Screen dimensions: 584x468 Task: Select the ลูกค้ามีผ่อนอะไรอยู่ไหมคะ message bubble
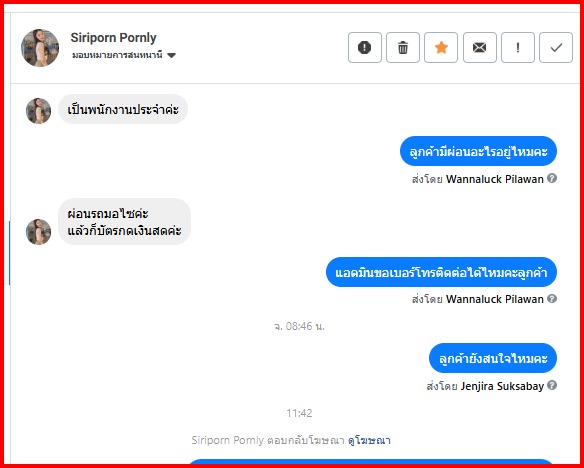tap(478, 151)
